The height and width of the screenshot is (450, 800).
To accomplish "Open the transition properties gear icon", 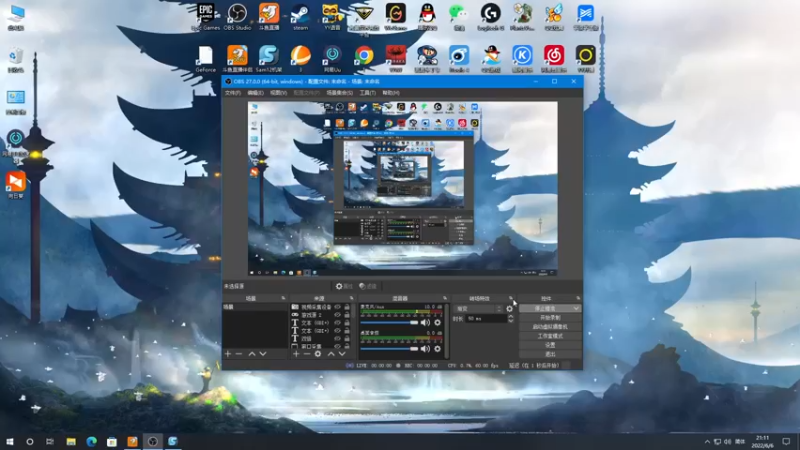I will point(509,309).
